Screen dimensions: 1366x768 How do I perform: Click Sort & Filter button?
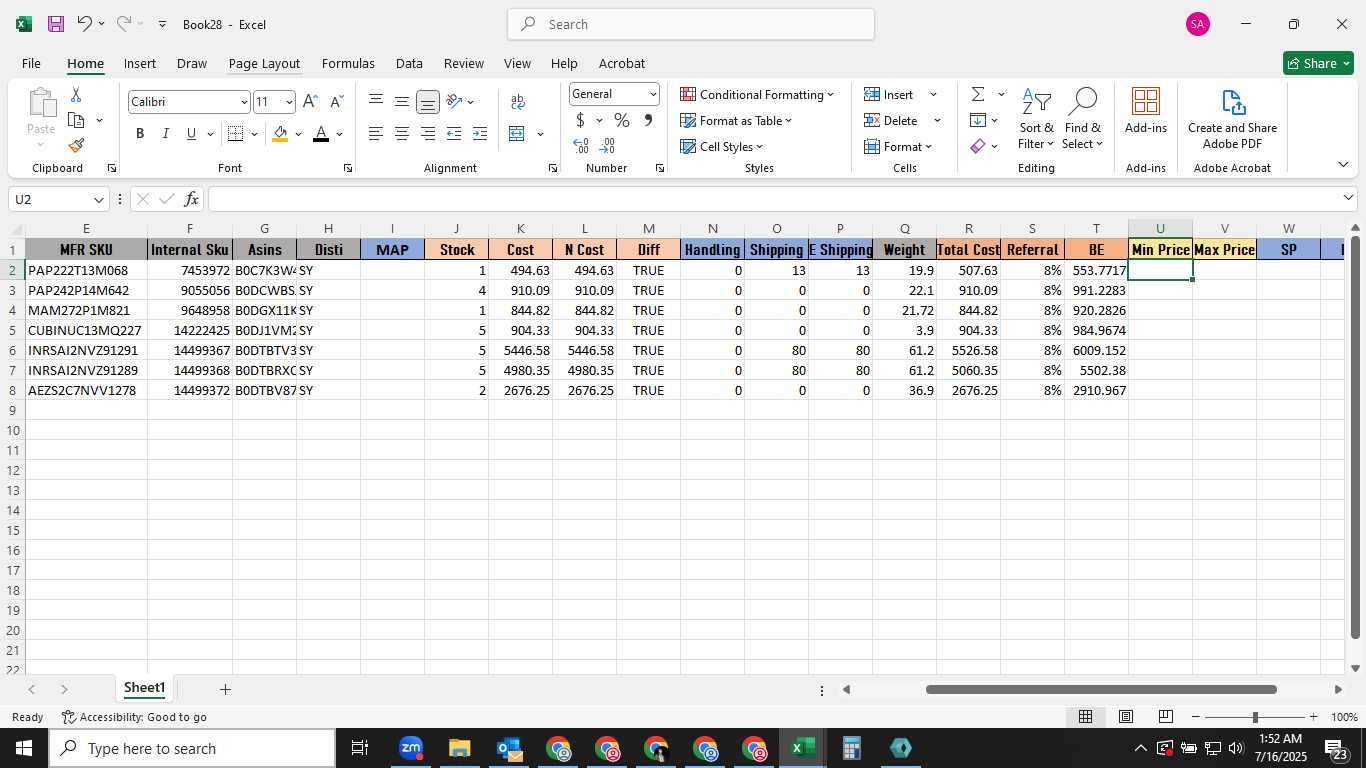click(1036, 118)
